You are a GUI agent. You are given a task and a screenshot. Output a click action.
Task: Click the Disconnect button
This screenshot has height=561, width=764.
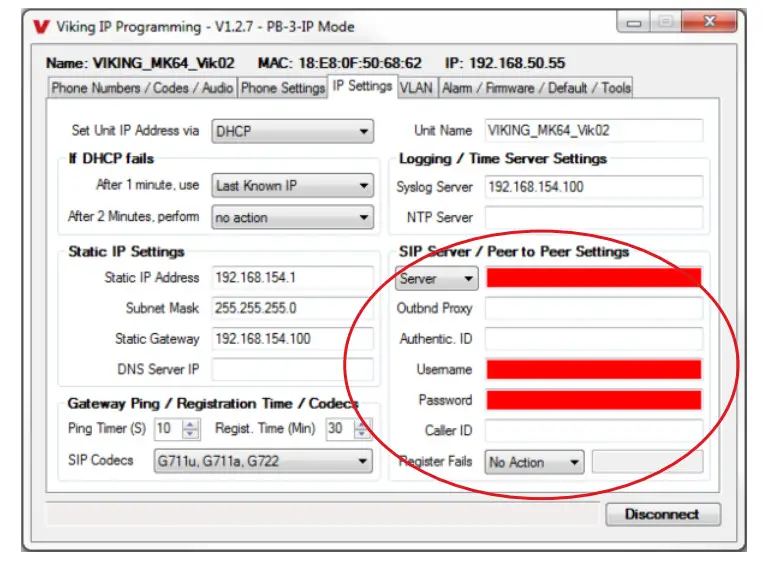coord(663,515)
